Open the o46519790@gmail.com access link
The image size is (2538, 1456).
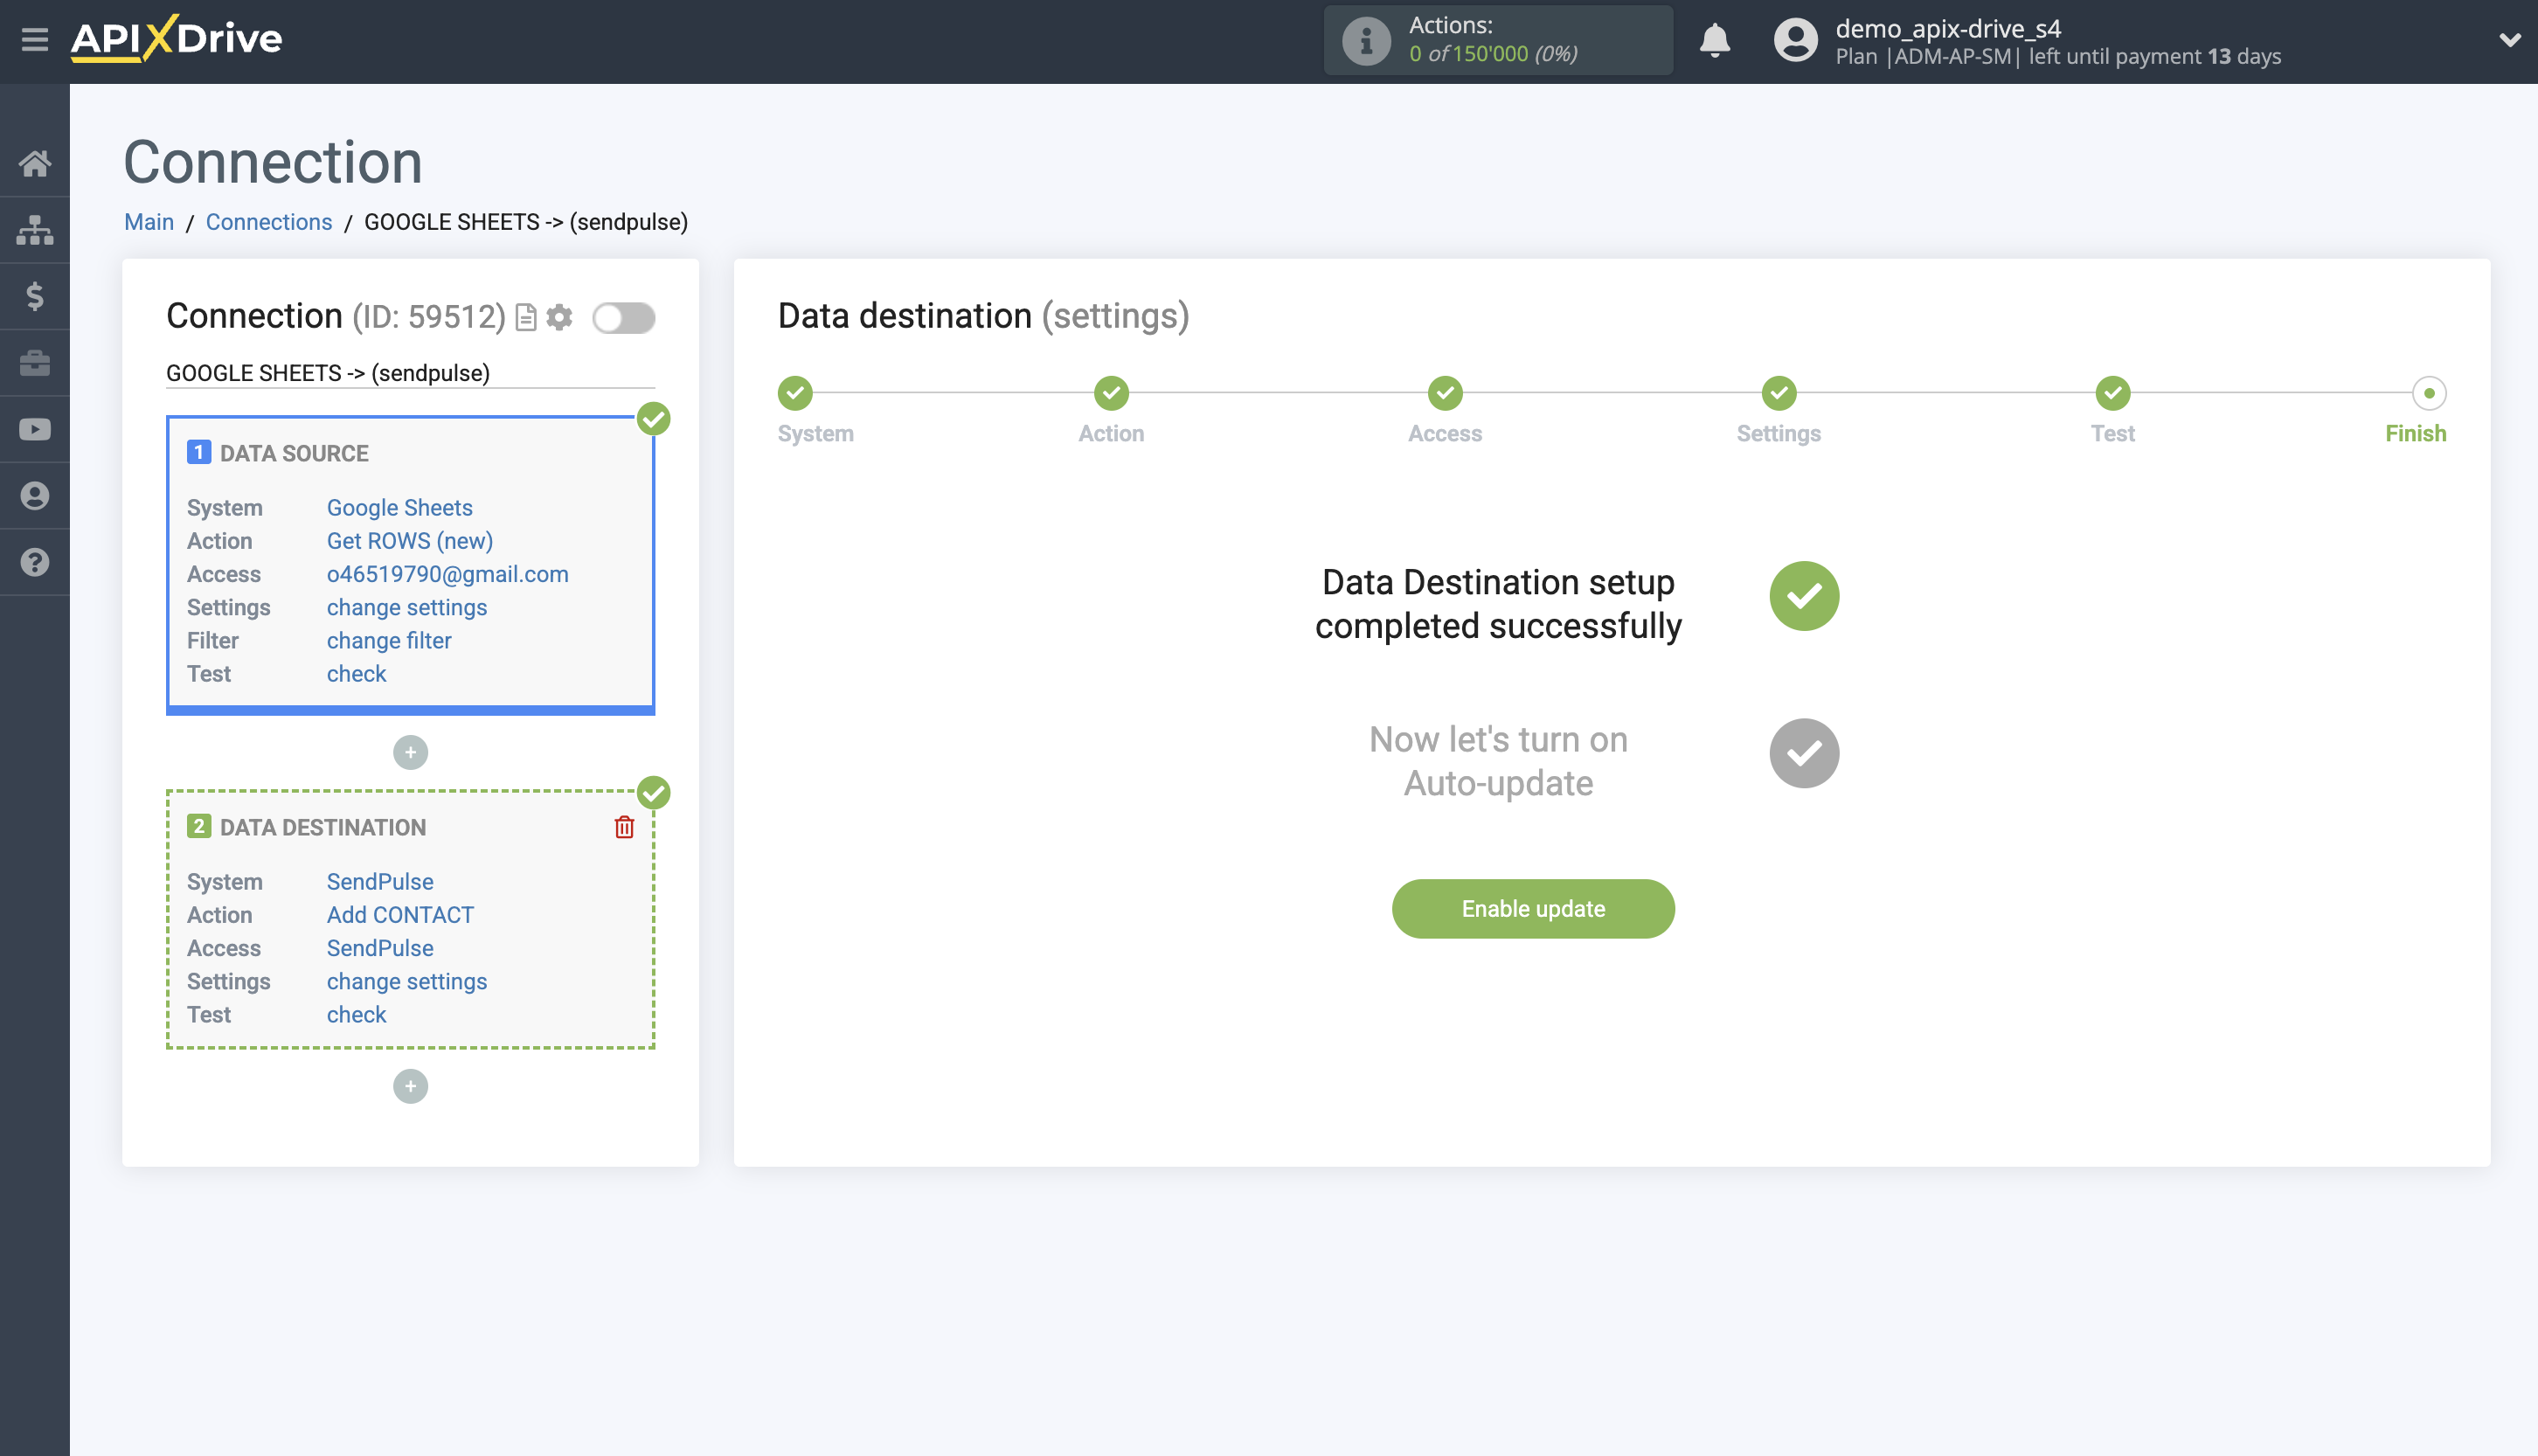tap(448, 574)
